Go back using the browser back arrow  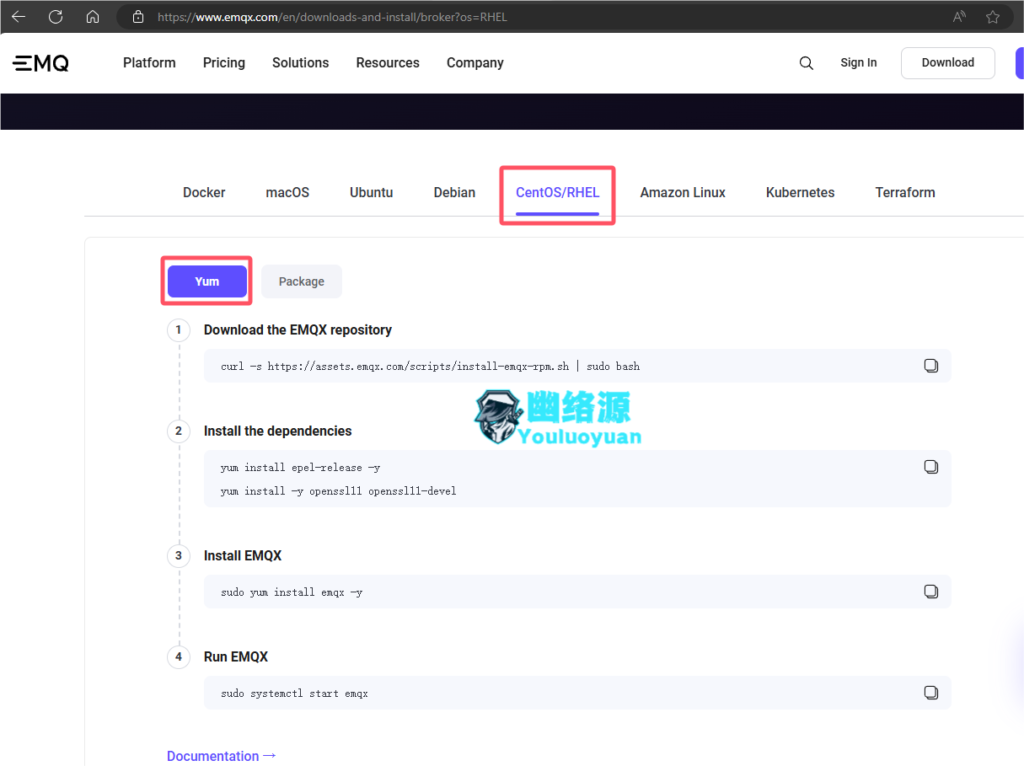[x=18, y=17]
